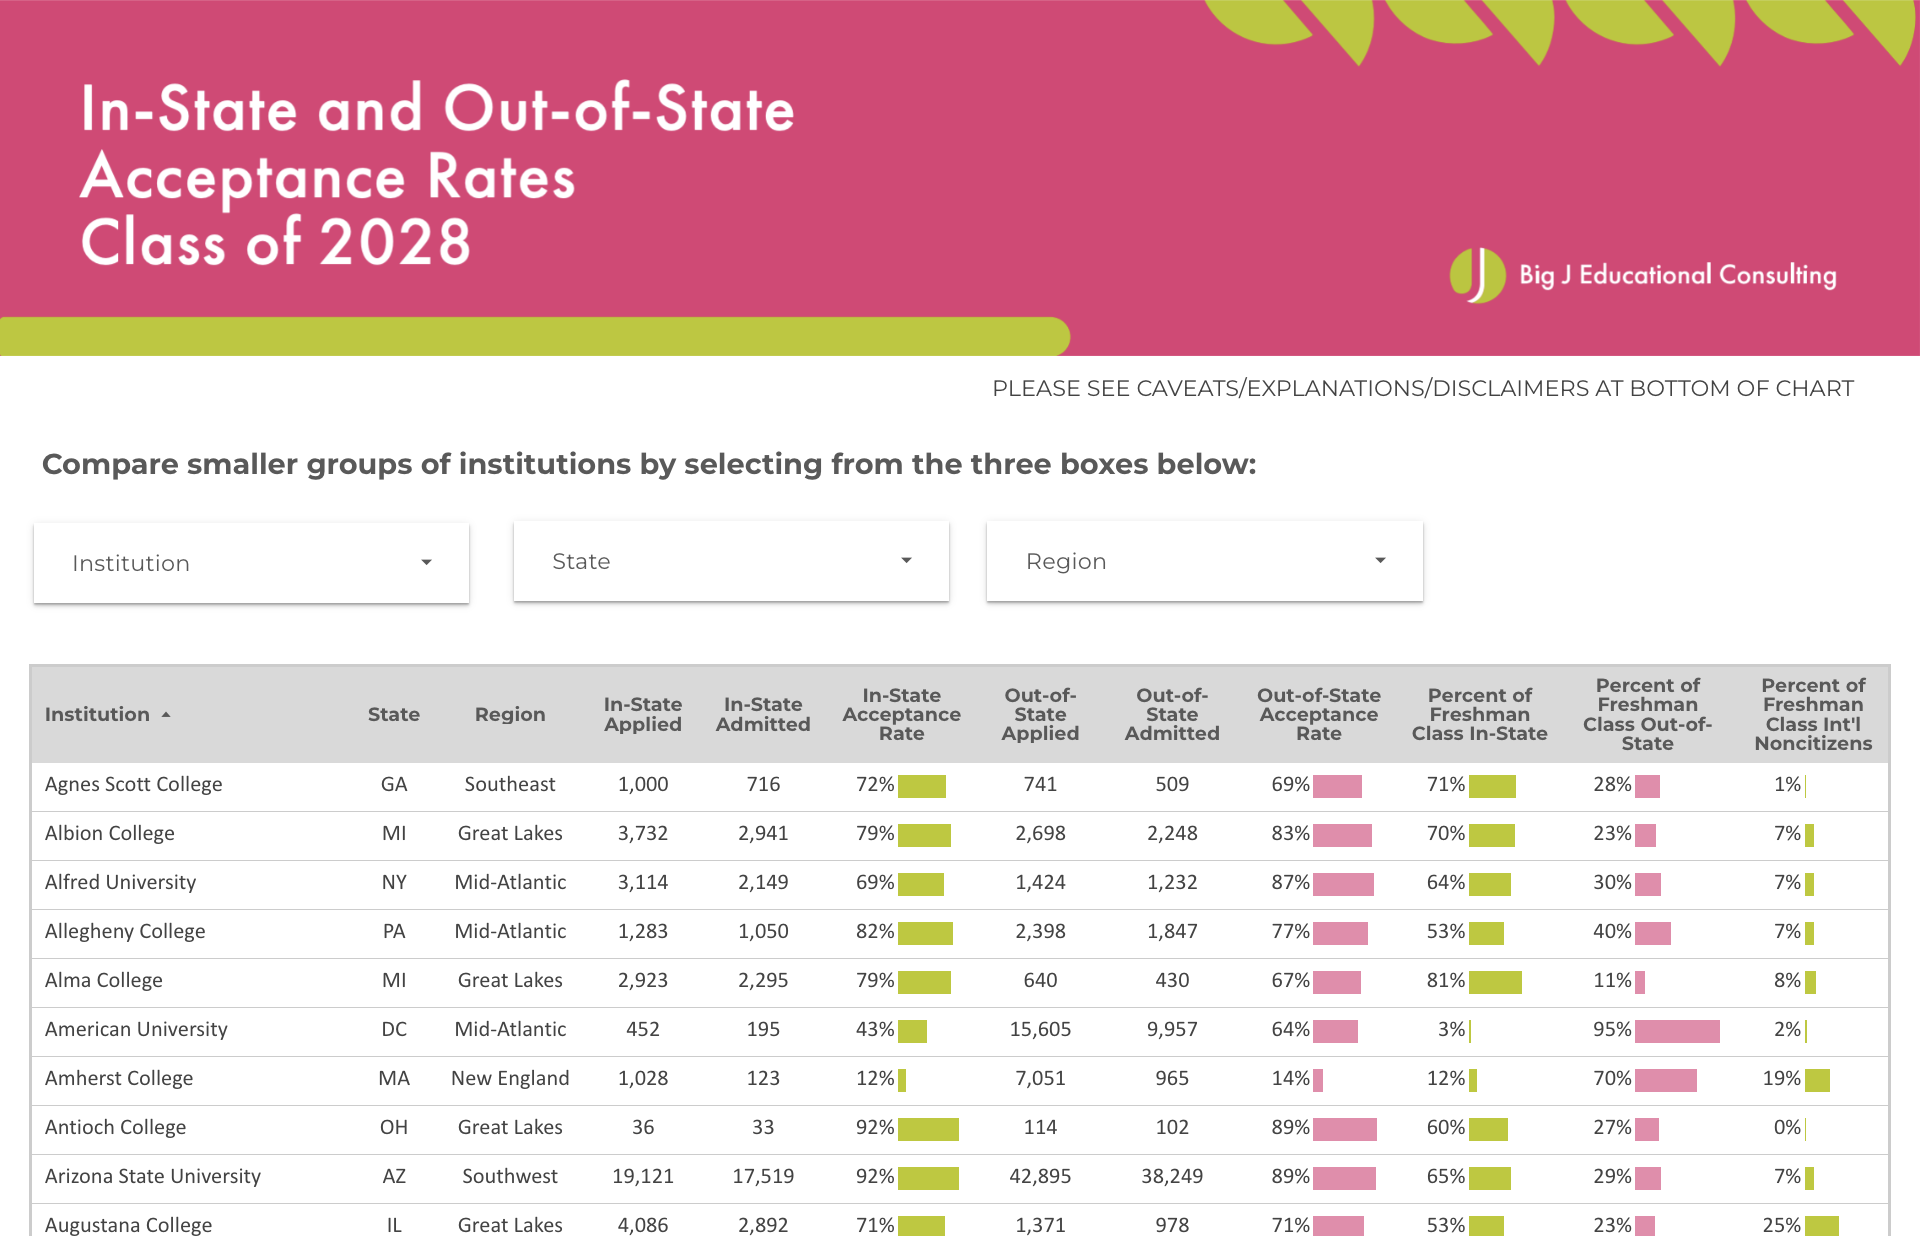Screen dimensions: 1920x1236
Task: Click Out-of-State Admitted column header
Action: click(x=1172, y=714)
